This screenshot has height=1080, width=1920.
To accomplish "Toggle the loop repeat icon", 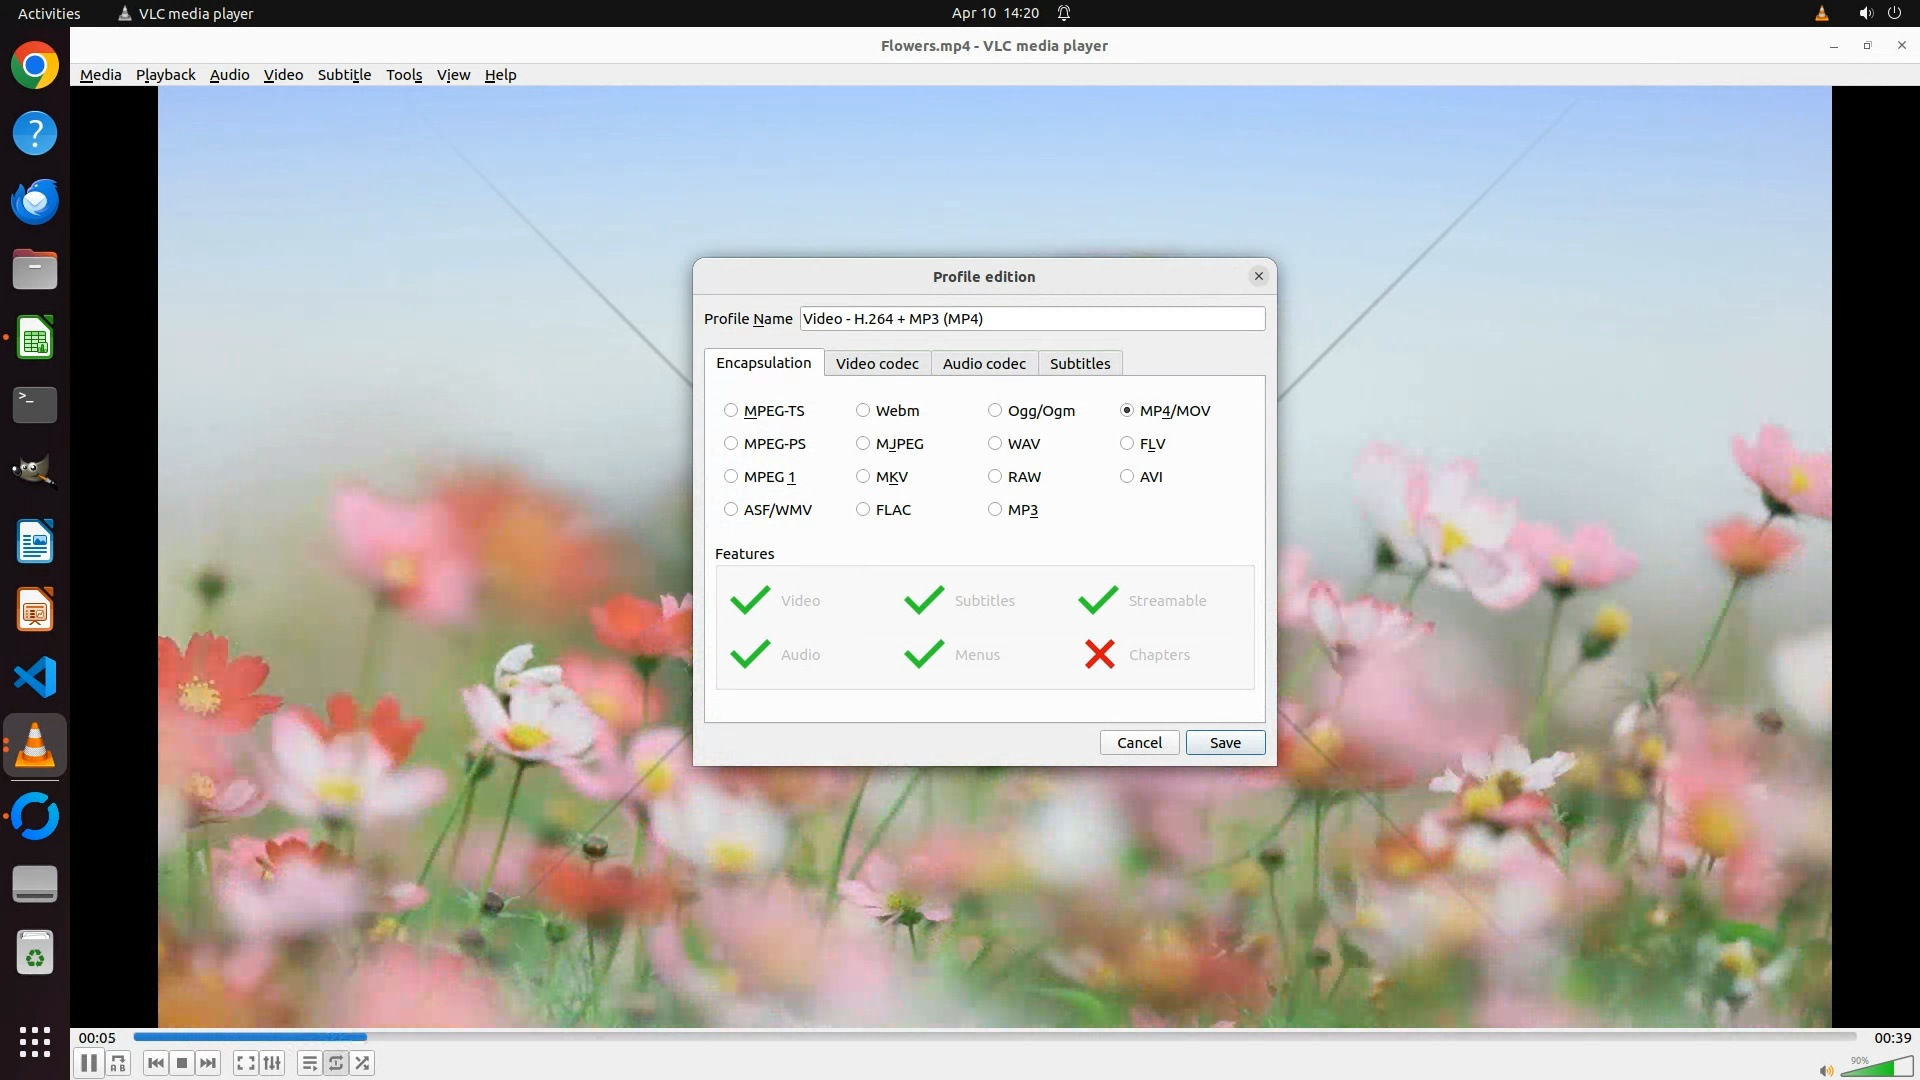I will [x=336, y=1063].
